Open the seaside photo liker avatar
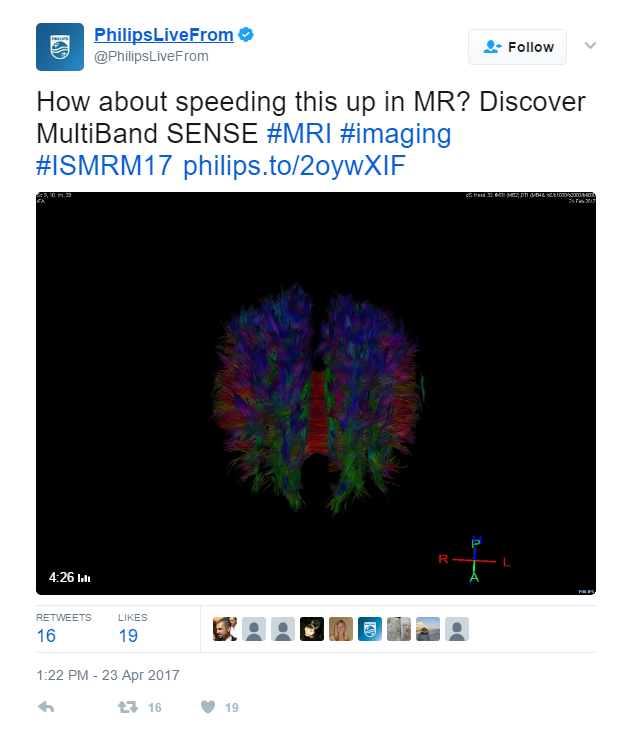 click(428, 629)
